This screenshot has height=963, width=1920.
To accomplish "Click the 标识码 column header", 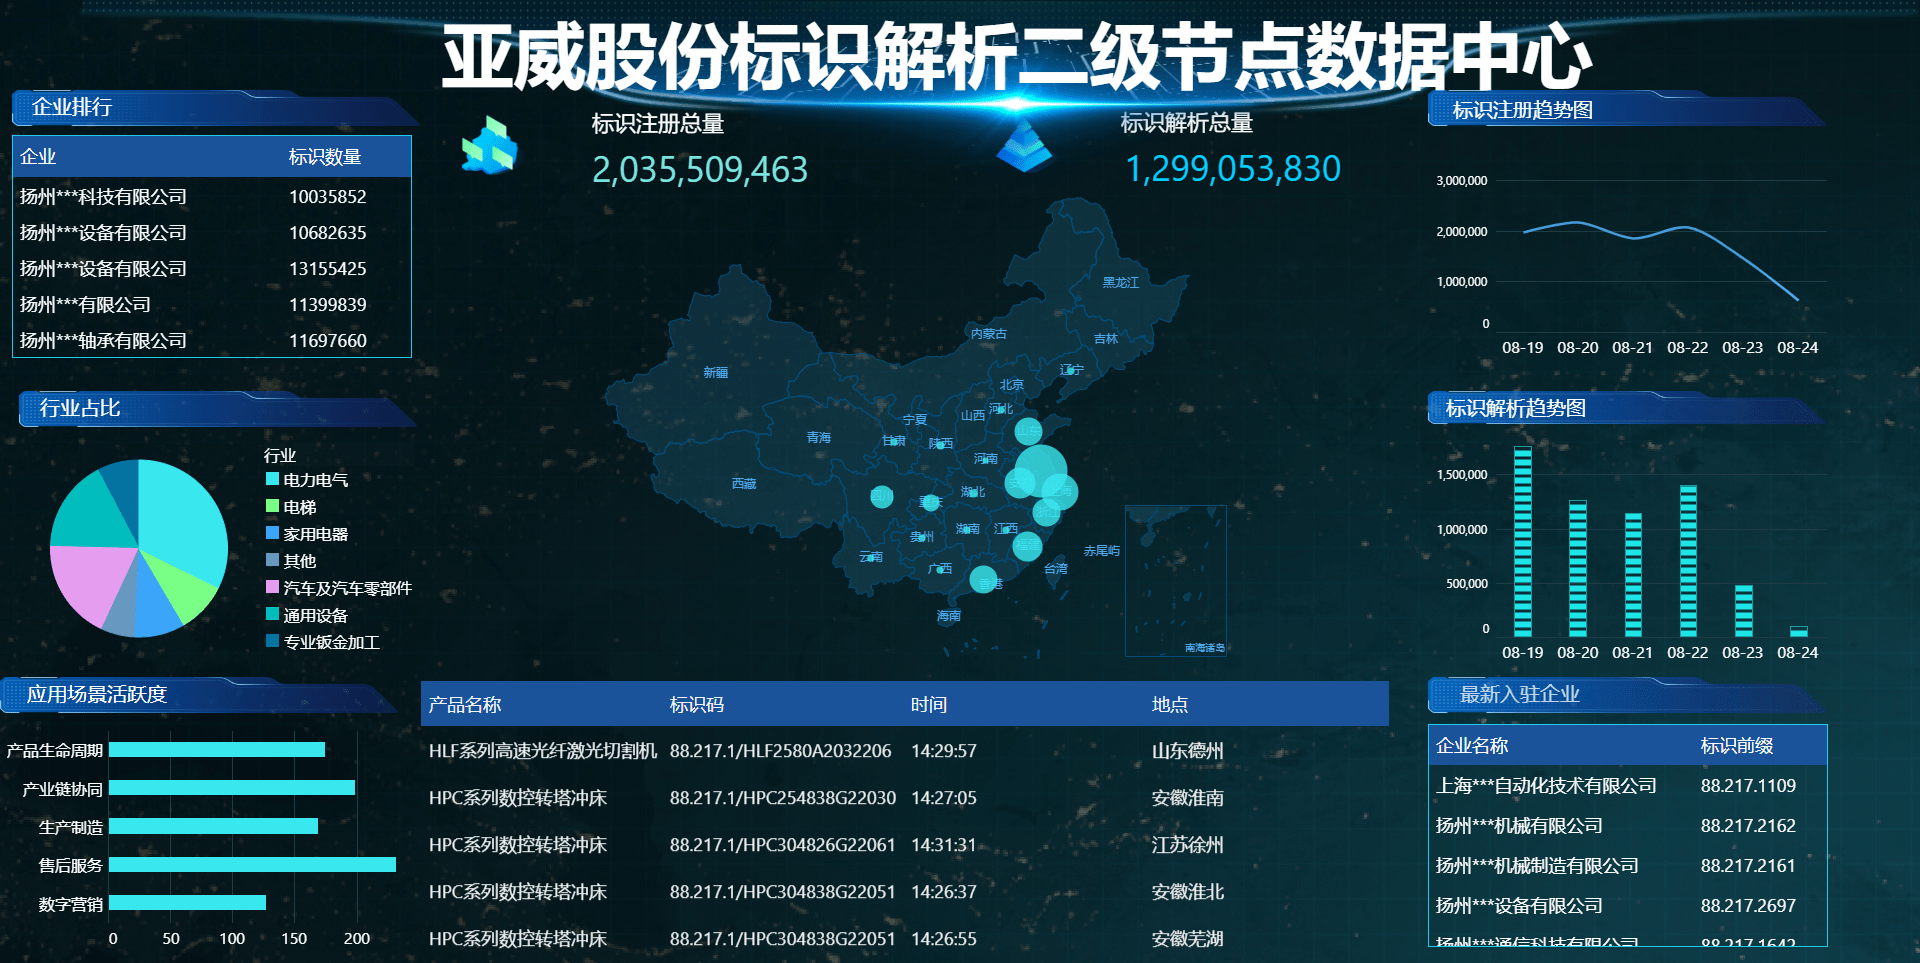I will pos(697,705).
